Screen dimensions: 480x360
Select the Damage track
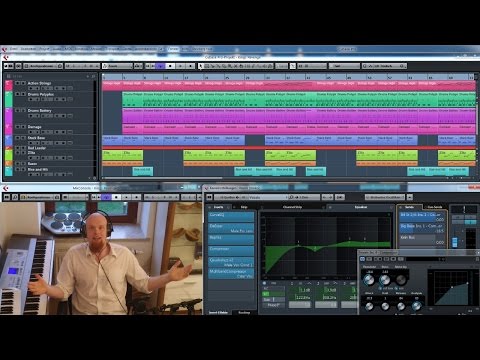pyautogui.click(x=35, y=127)
